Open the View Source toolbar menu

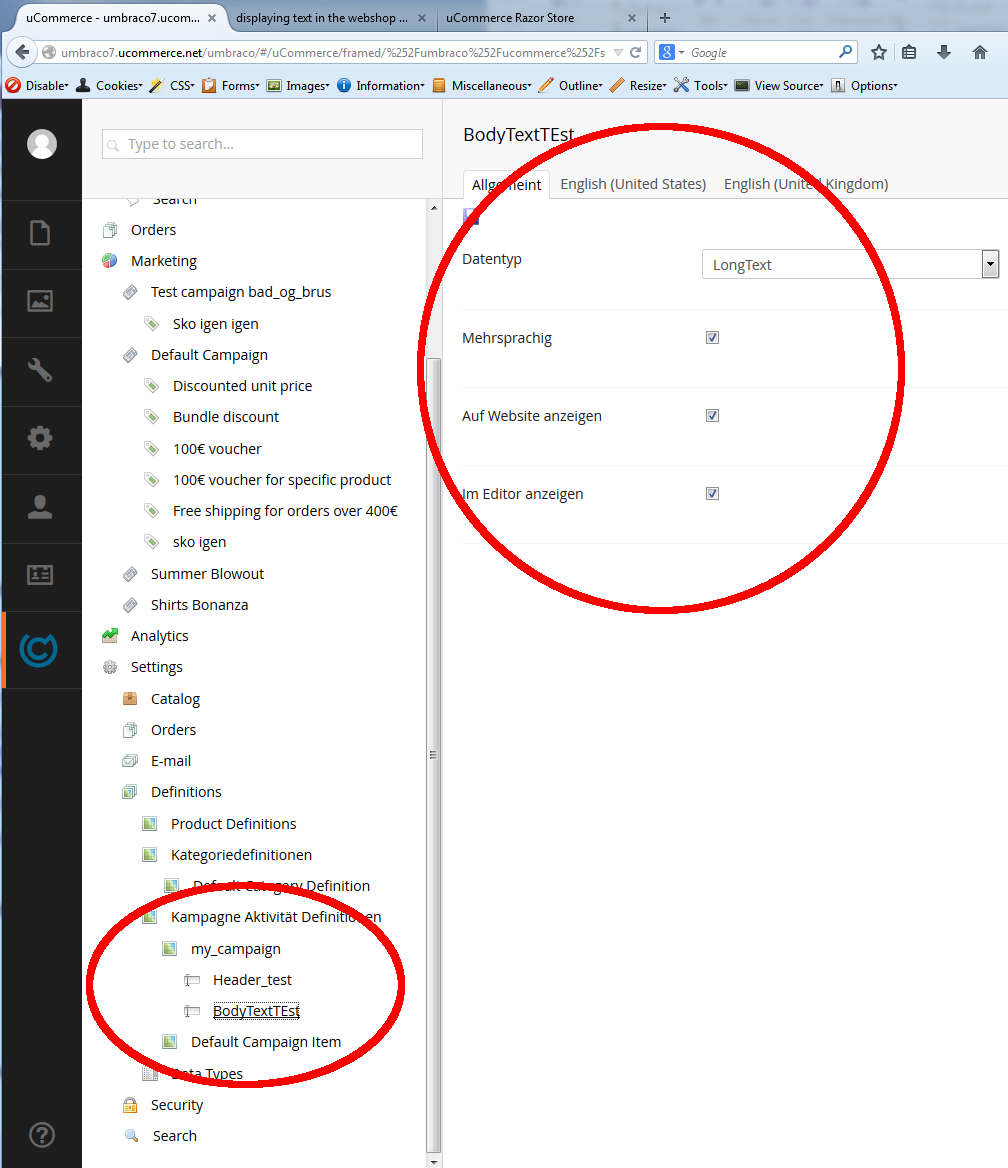[779, 86]
